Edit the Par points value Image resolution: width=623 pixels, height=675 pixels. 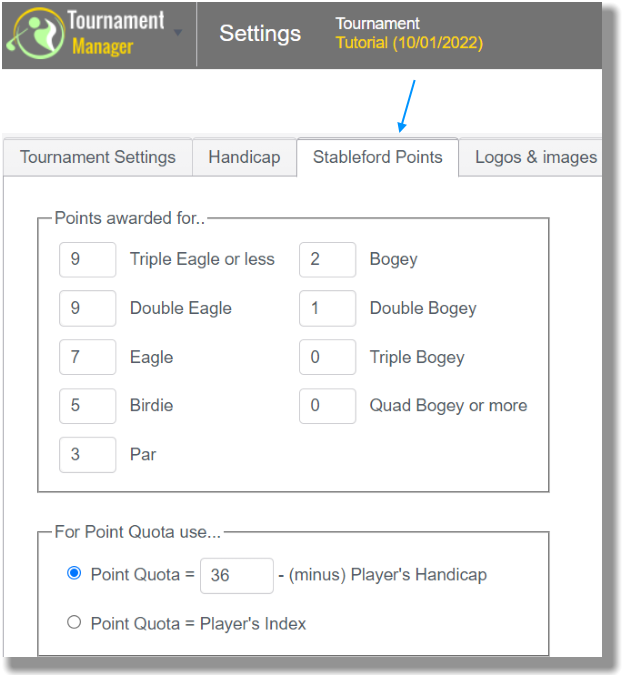click(x=87, y=455)
